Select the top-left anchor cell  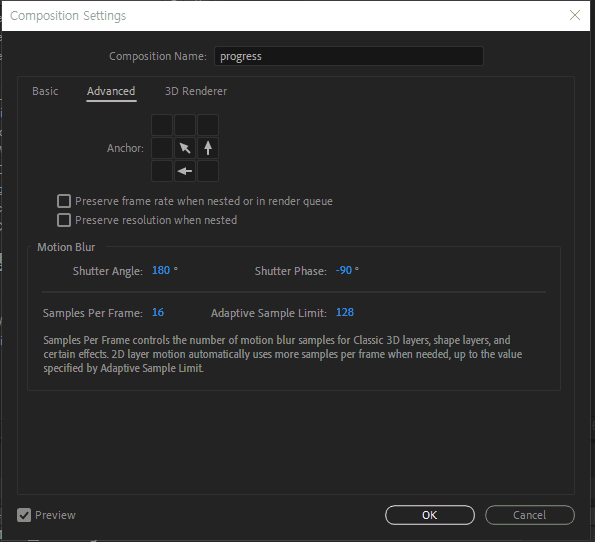coord(162,125)
